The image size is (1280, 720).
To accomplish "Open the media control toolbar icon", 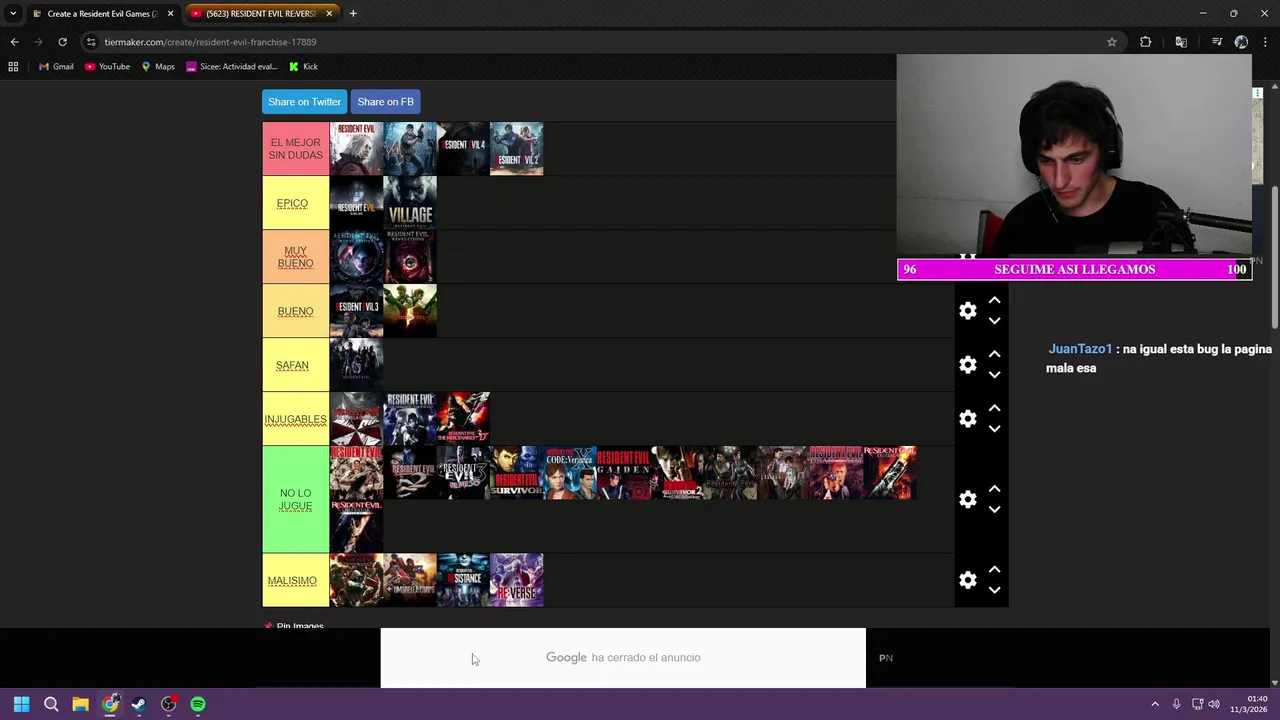I will (x=1217, y=42).
